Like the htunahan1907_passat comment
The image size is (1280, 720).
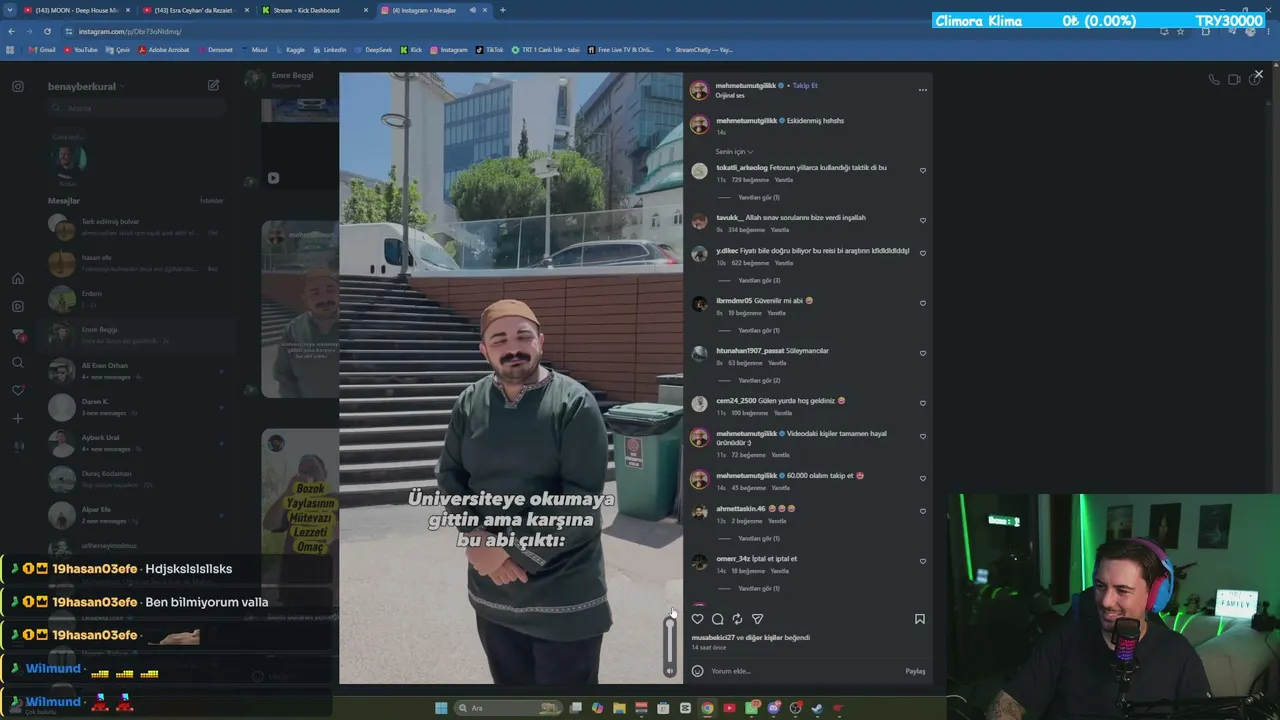(x=922, y=353)
